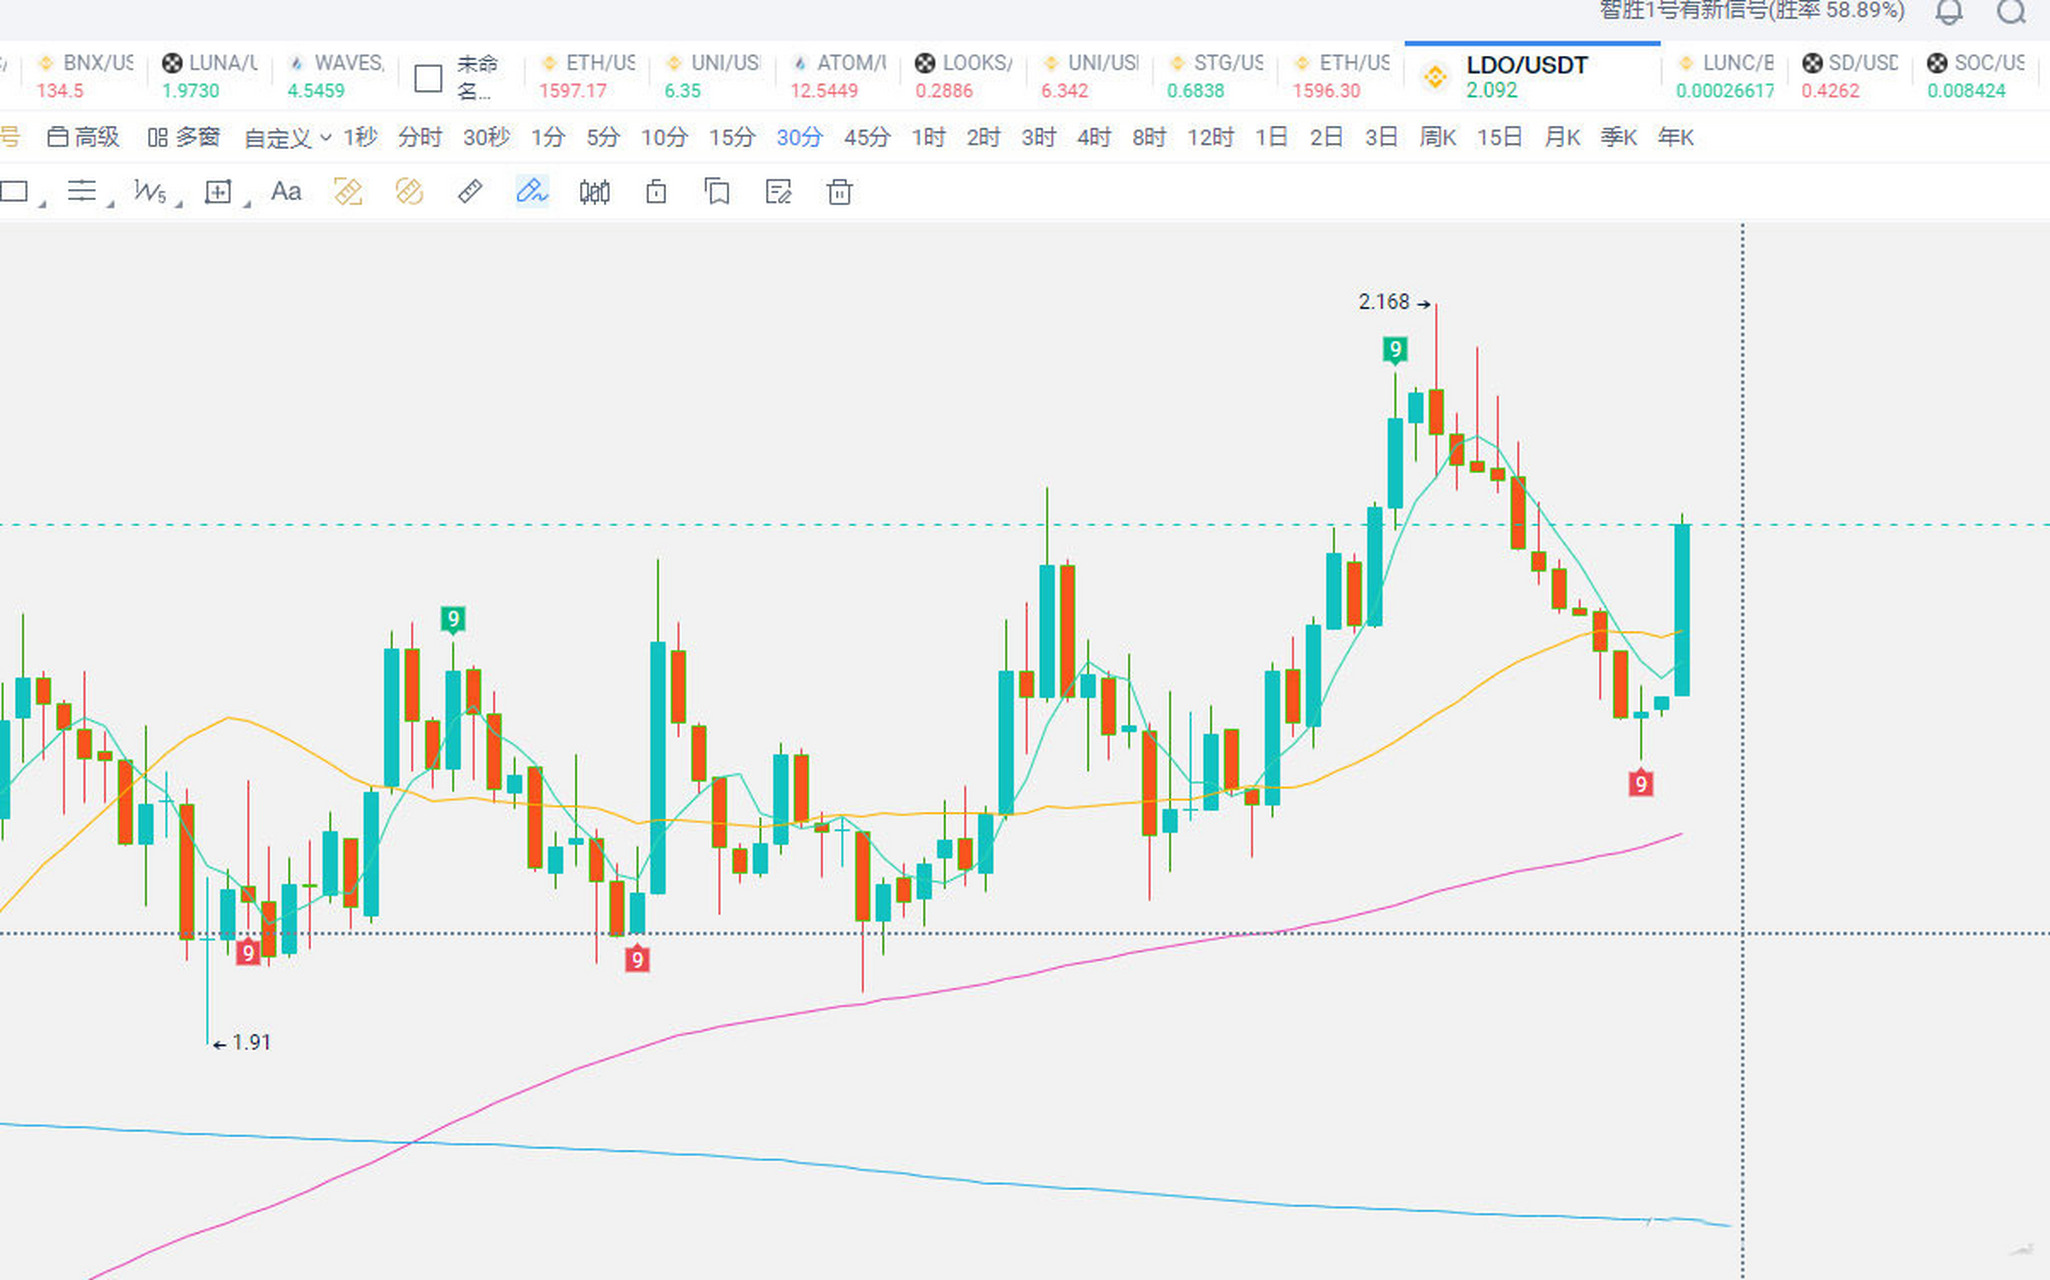Set timeframe to 12时
The image size is (2050, 1280).
click(x=1210, y=137)
